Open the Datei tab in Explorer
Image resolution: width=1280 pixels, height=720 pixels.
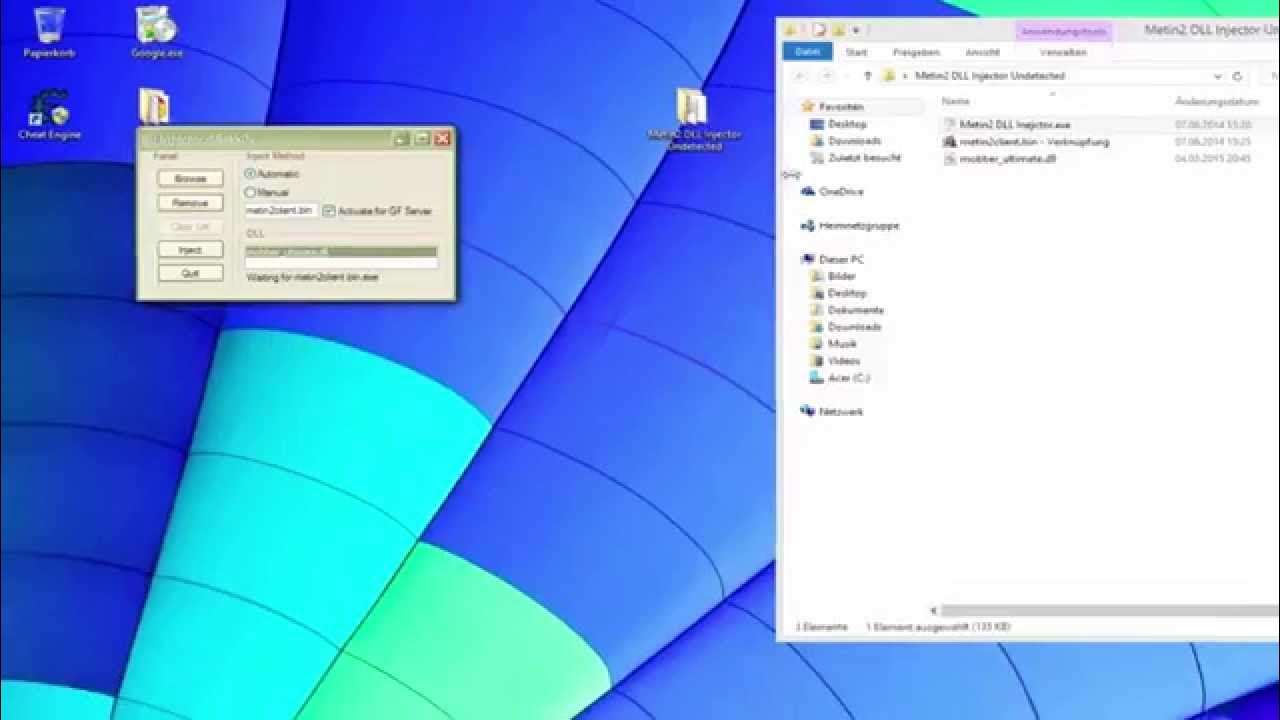[808, 52]
